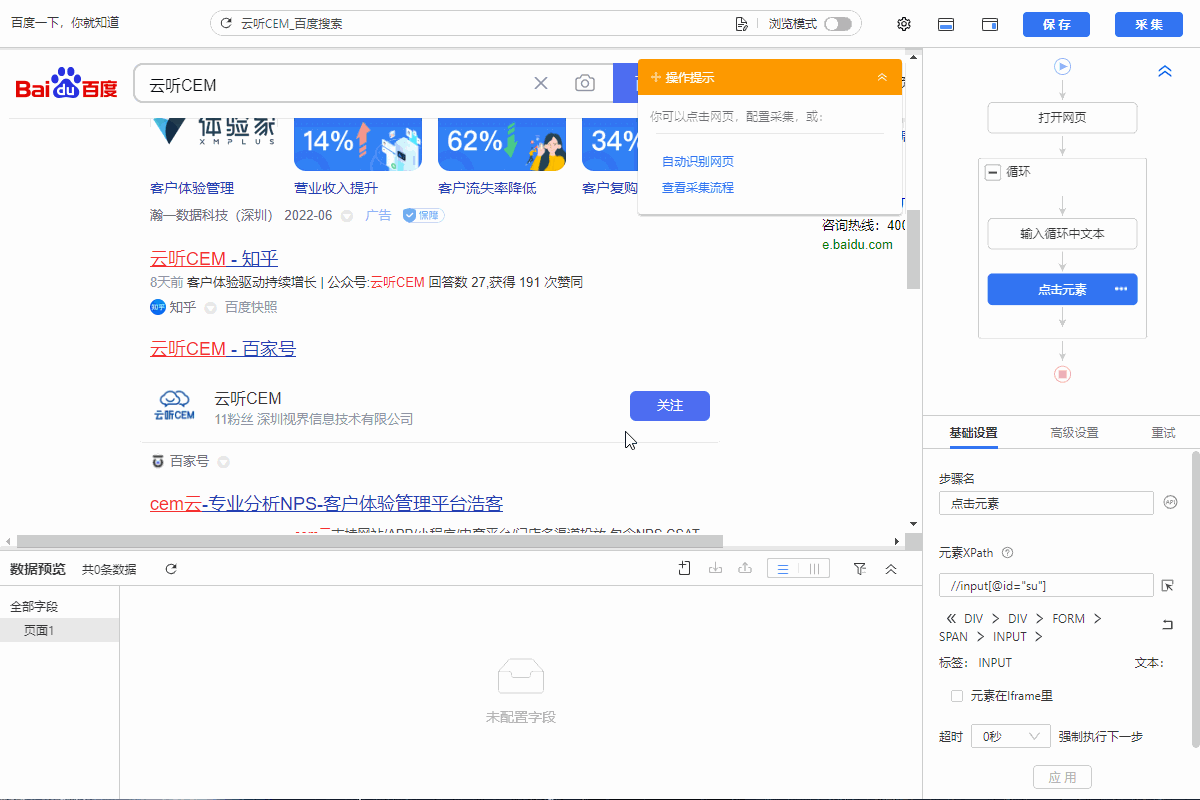
Task: Select the 输入循环中文本 workflow step
Action: [1062, 233]
